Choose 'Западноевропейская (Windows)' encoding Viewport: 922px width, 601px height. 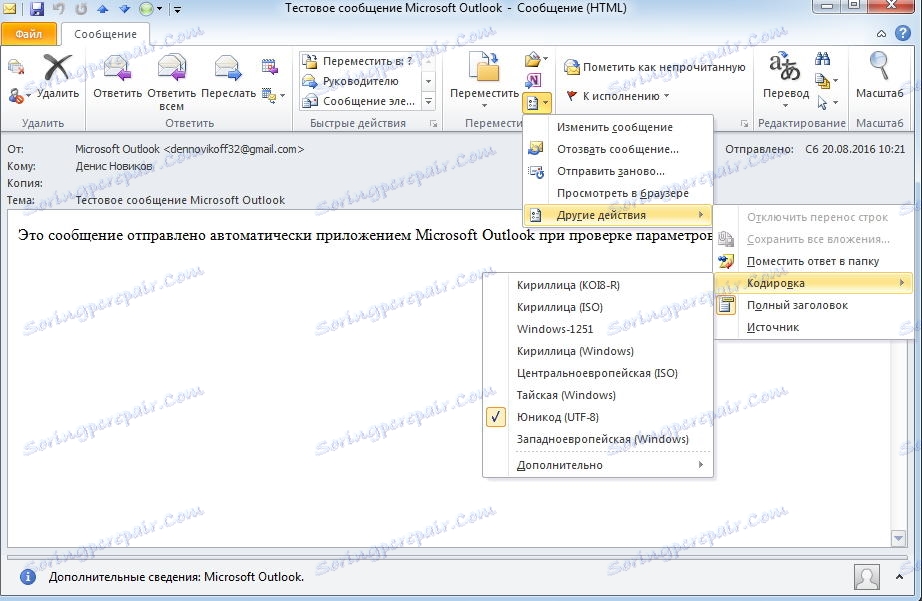[598, 439]
